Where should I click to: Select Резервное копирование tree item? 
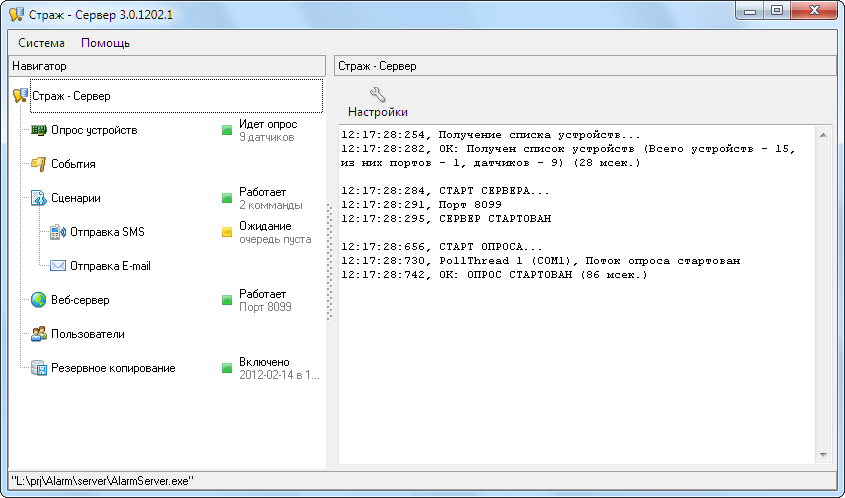pos(113,368)
